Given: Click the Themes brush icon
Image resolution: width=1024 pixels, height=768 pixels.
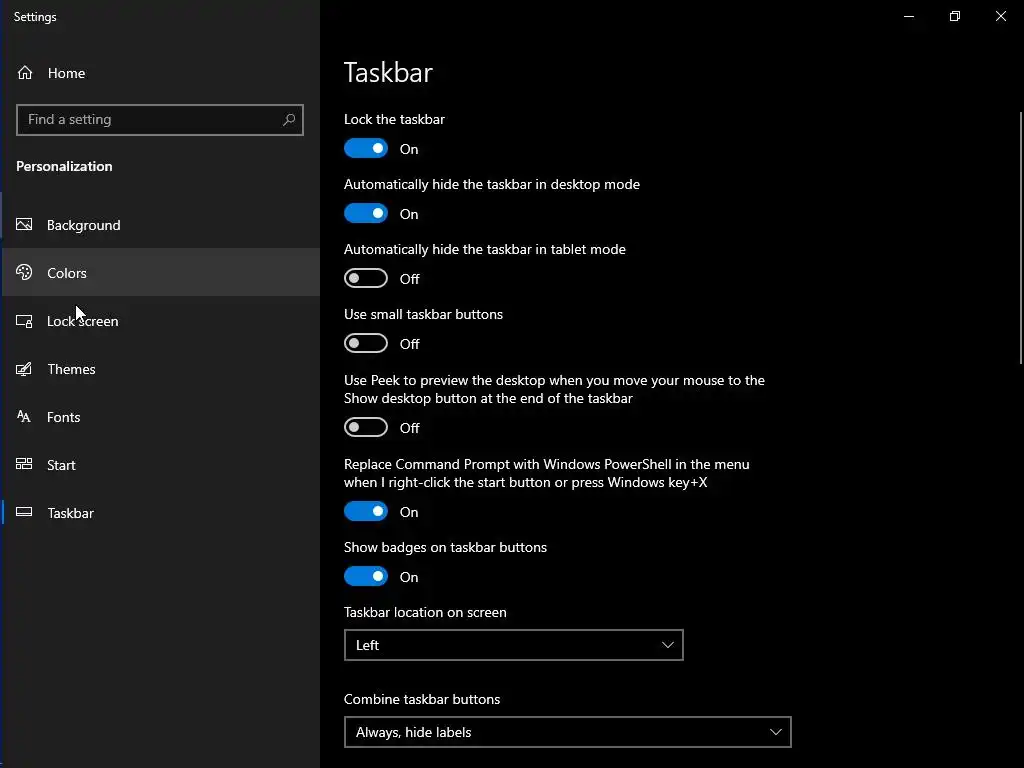Looking at the screenshot, I should (25, 369).
